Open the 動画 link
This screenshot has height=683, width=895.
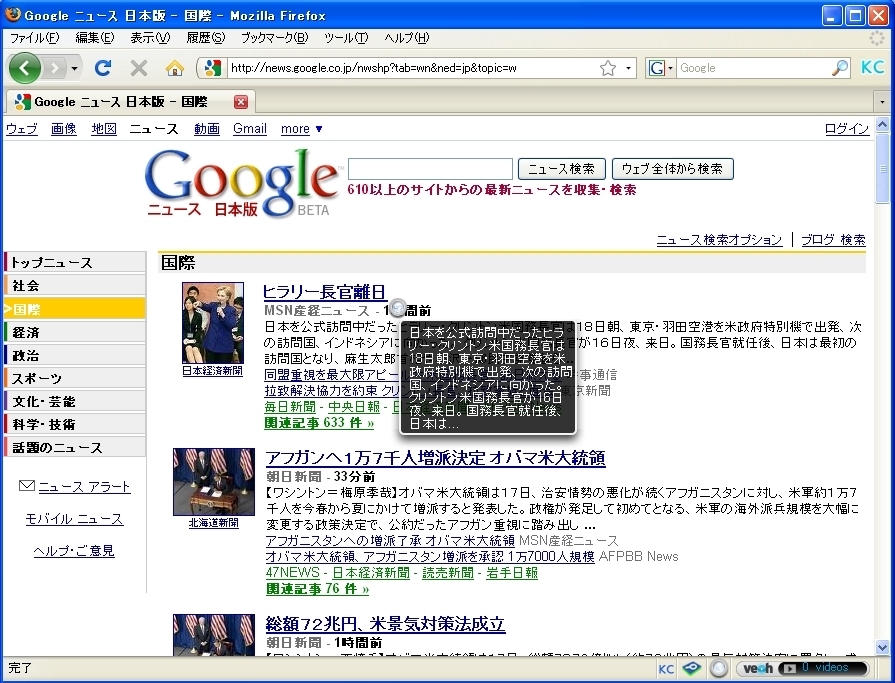point(207,129)
